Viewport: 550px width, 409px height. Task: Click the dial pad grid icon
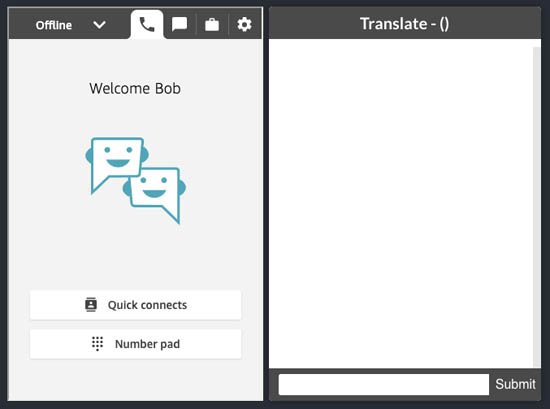tap(98, 344)
